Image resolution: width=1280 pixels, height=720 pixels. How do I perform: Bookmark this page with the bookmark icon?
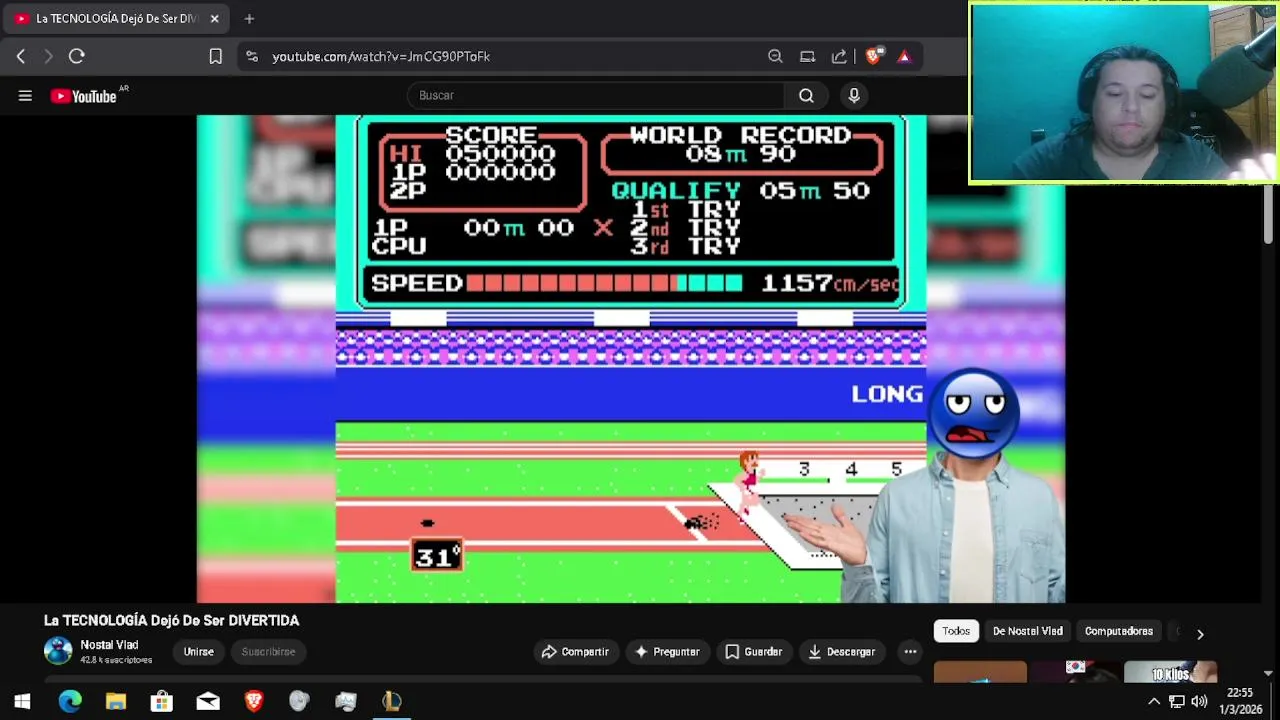[215, 56]
